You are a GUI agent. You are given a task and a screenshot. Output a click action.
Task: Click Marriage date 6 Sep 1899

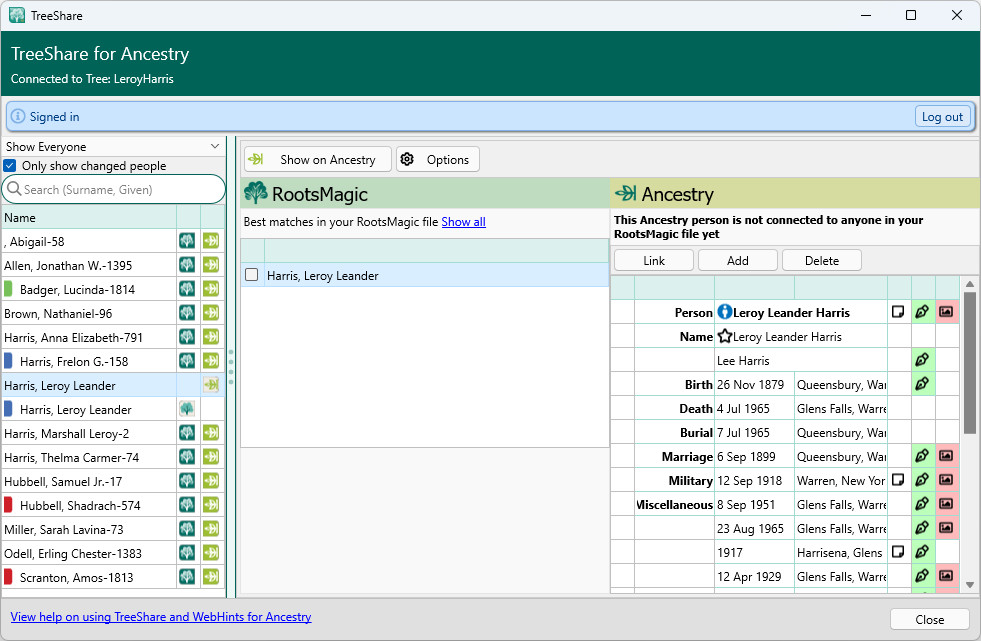coord(746,457)
